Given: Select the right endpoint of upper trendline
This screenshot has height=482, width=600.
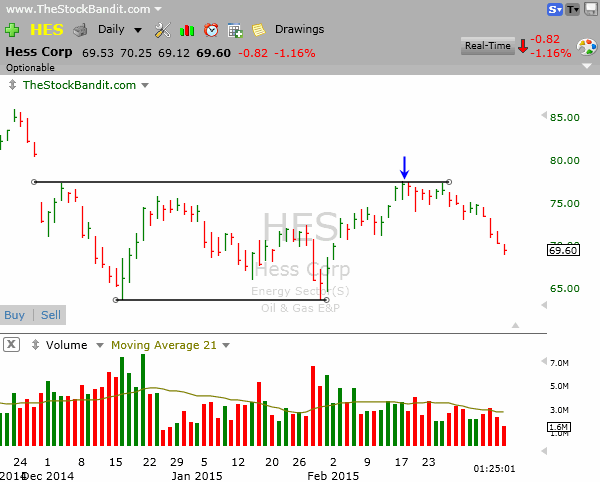Looking at the screenshot, I should point(449,182).
